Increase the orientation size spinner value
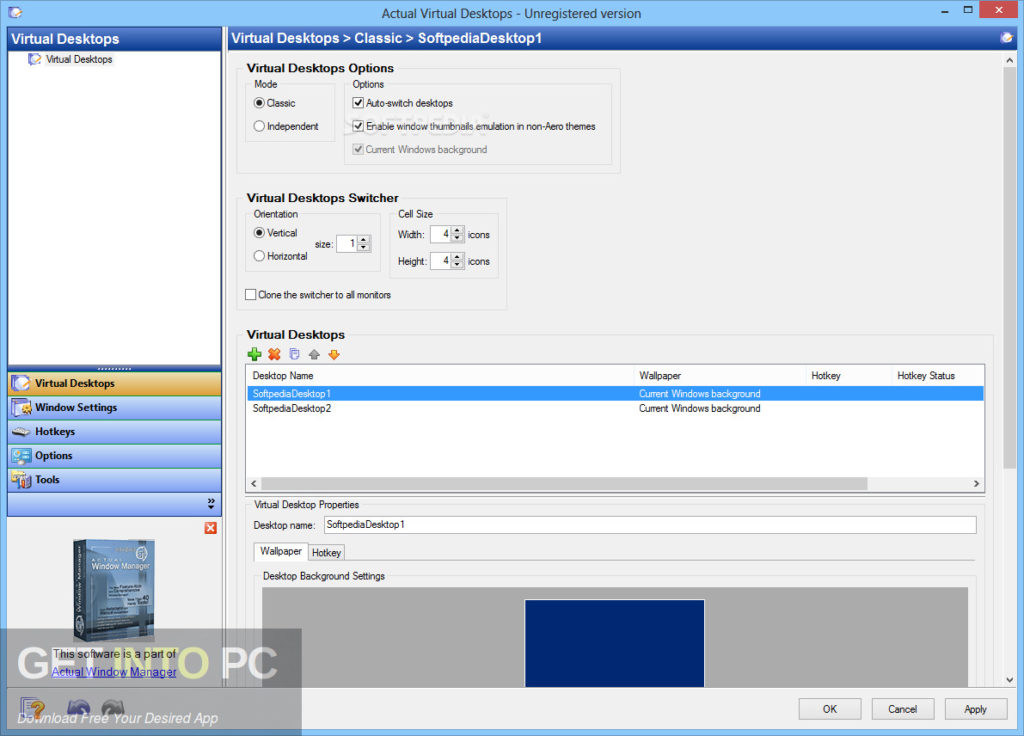This screenshot has height=736, width=1024. (364, 240)
